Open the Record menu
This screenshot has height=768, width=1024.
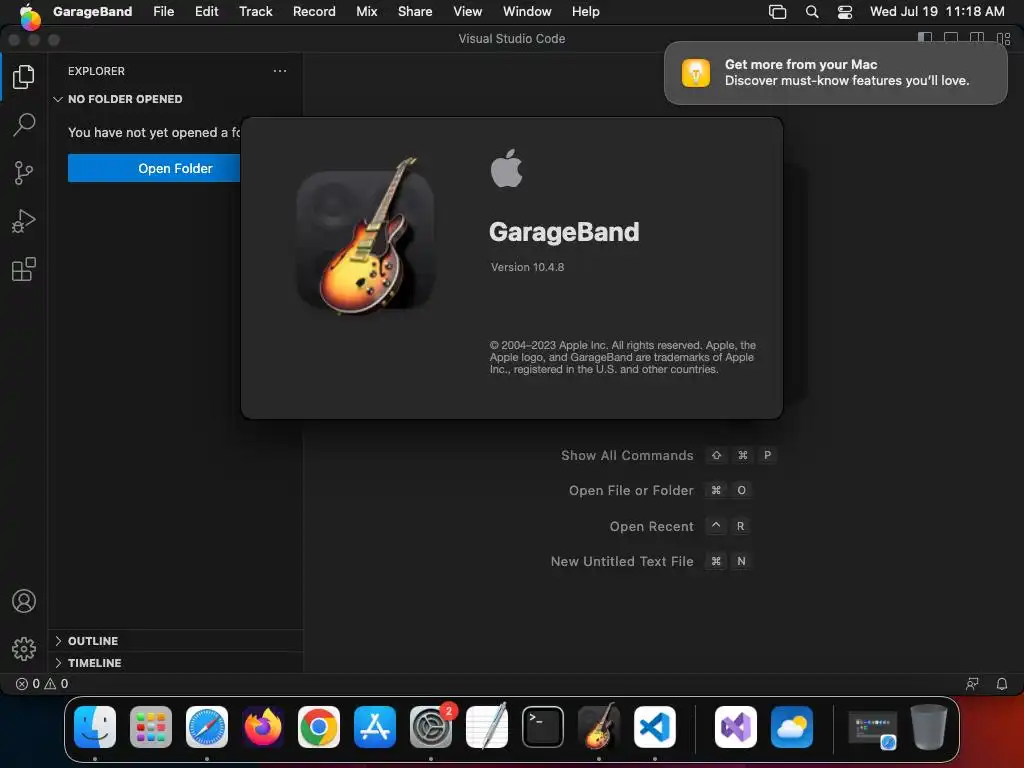314,11
